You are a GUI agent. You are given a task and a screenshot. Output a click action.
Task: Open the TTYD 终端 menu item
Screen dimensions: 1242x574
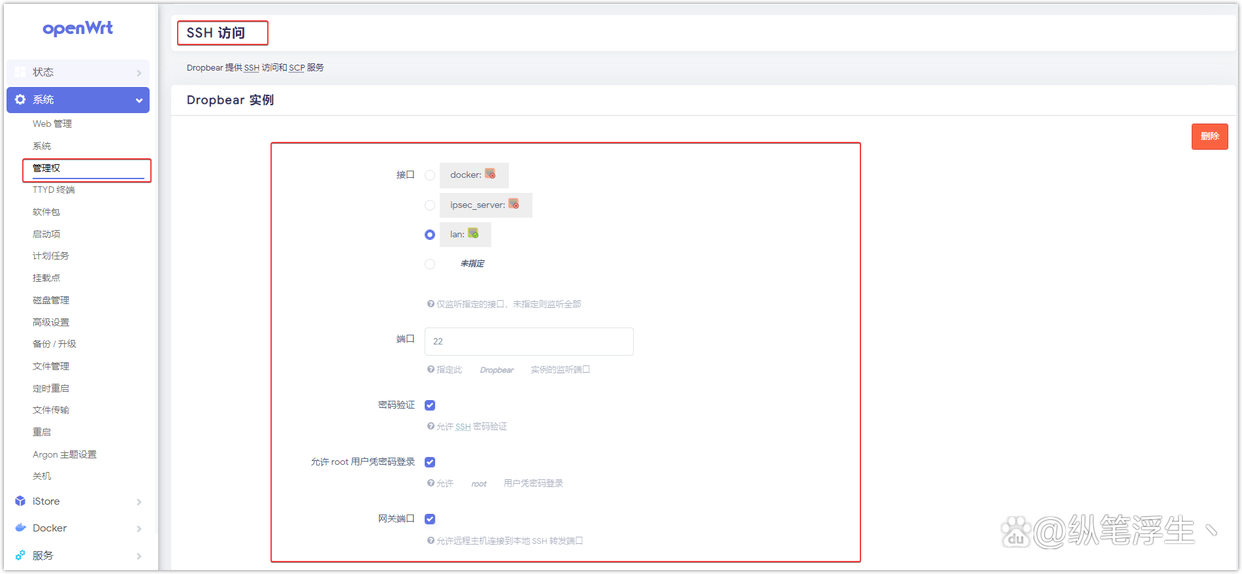pos(54,190)
